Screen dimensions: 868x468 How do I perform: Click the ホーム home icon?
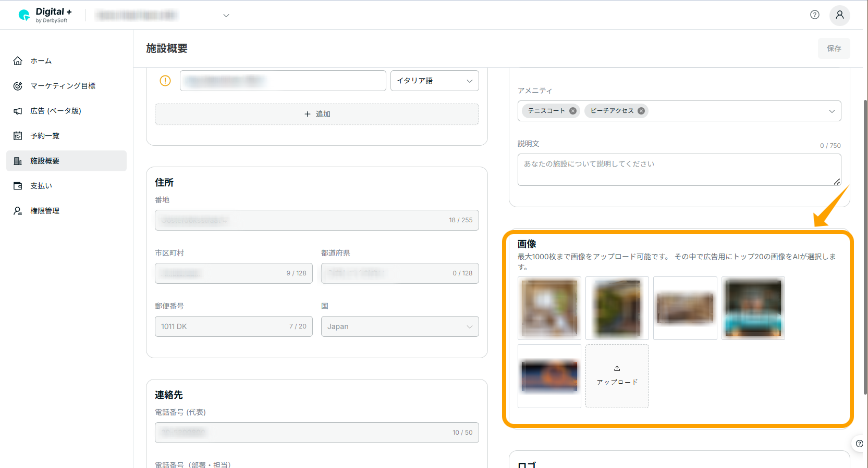coord(18,61)
